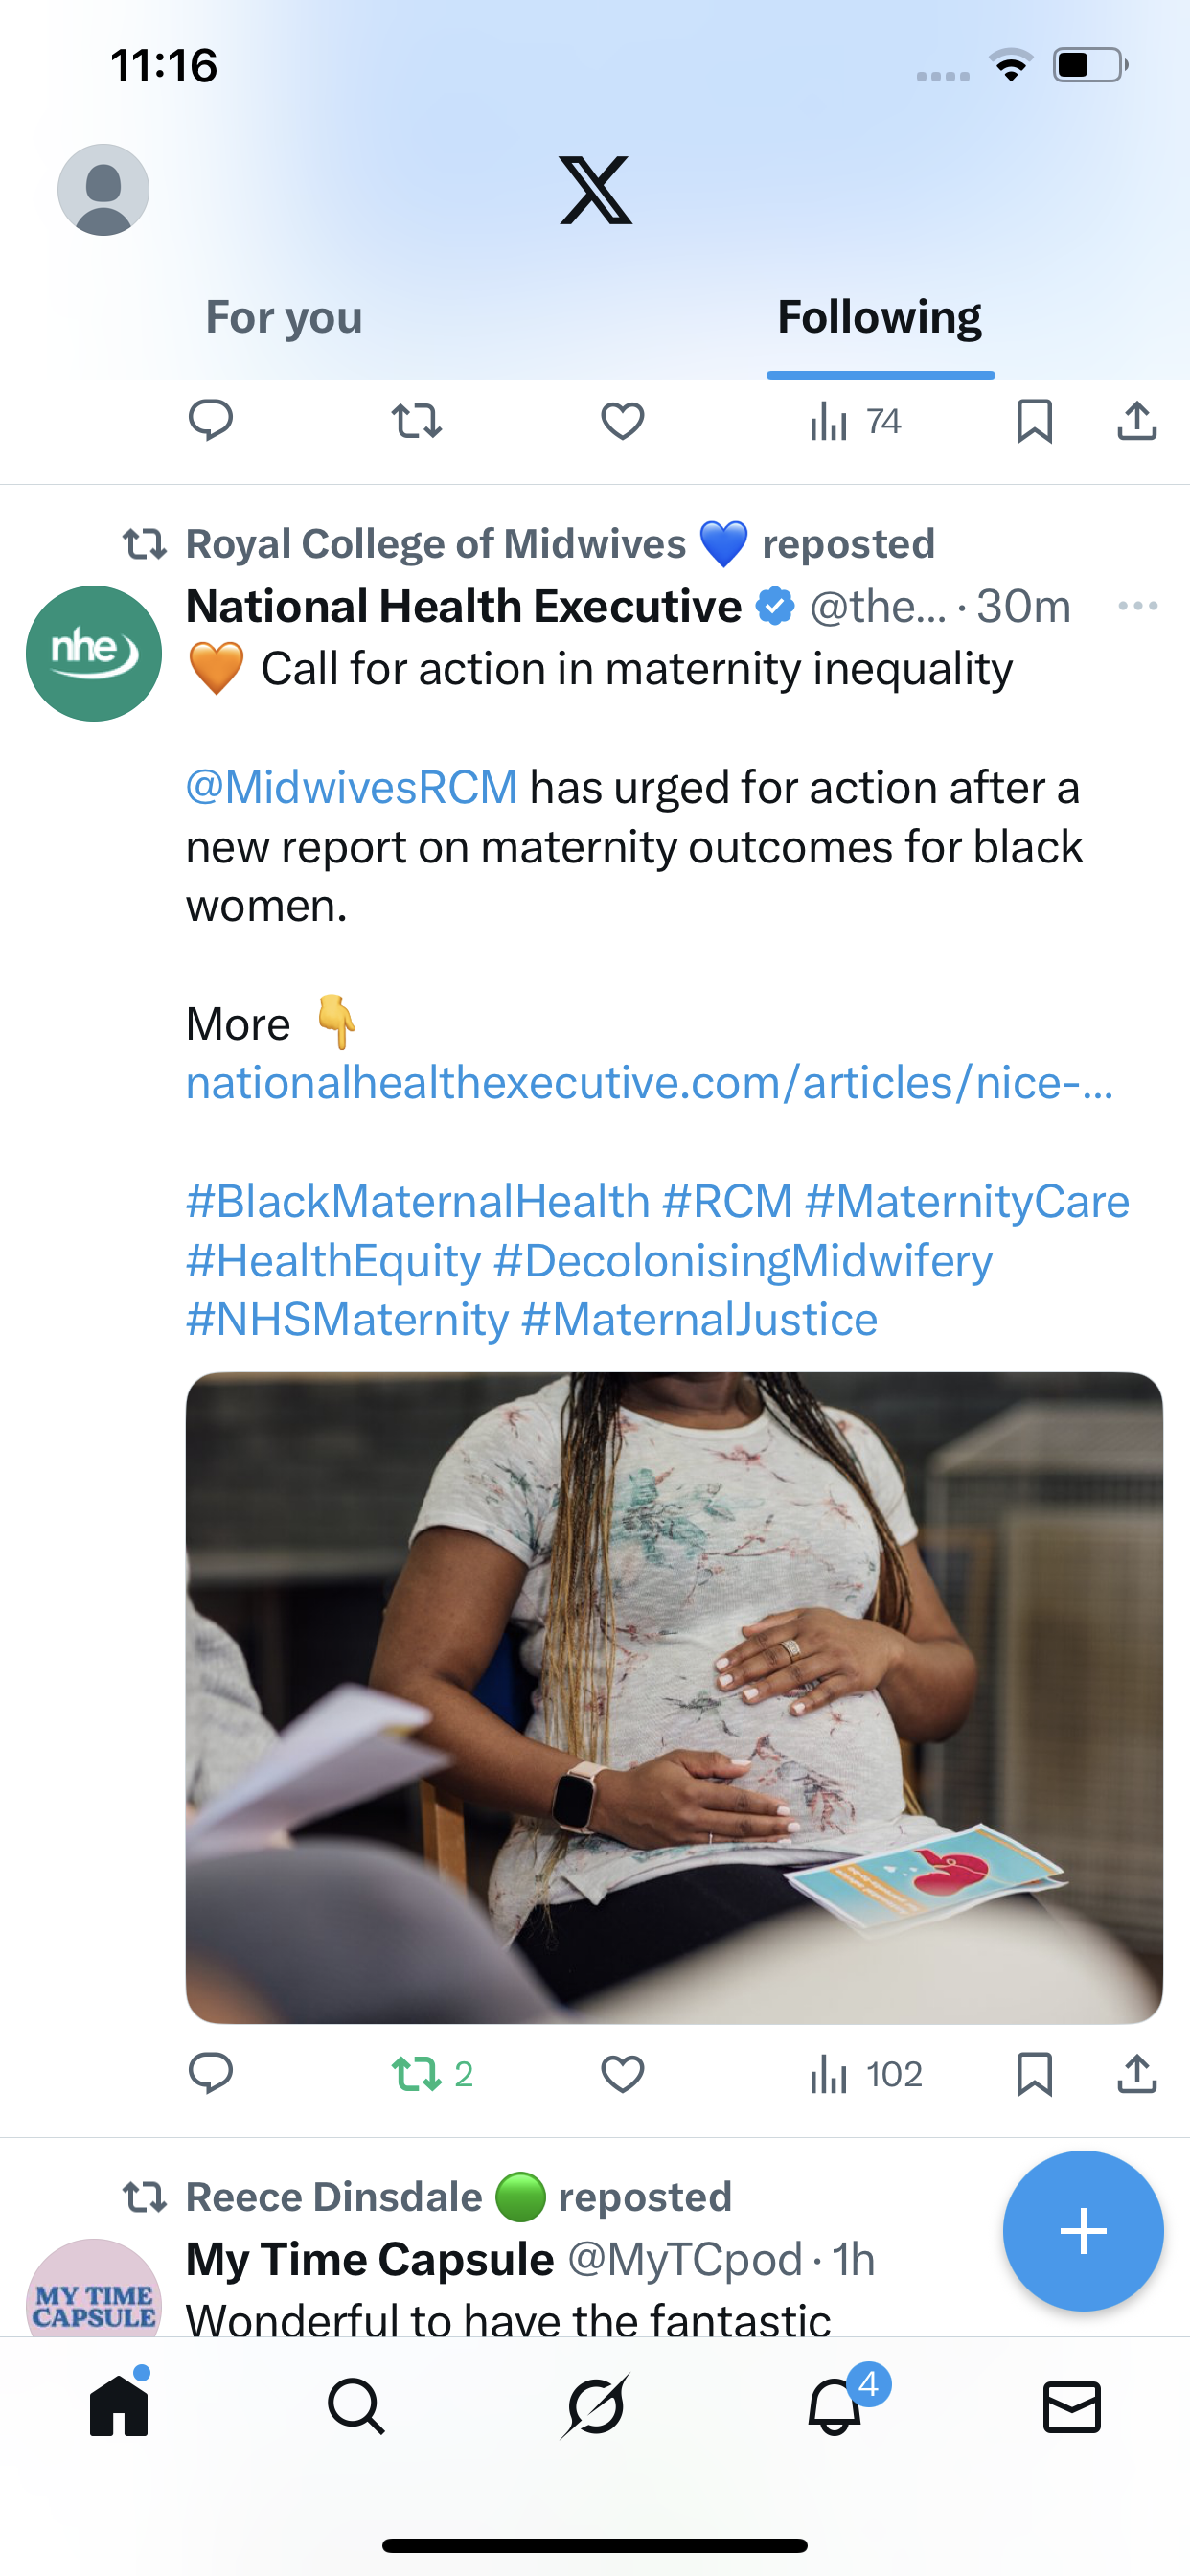
Task: Switch to the For you tab
Action: pyautogui.click(x=284, y=317)
